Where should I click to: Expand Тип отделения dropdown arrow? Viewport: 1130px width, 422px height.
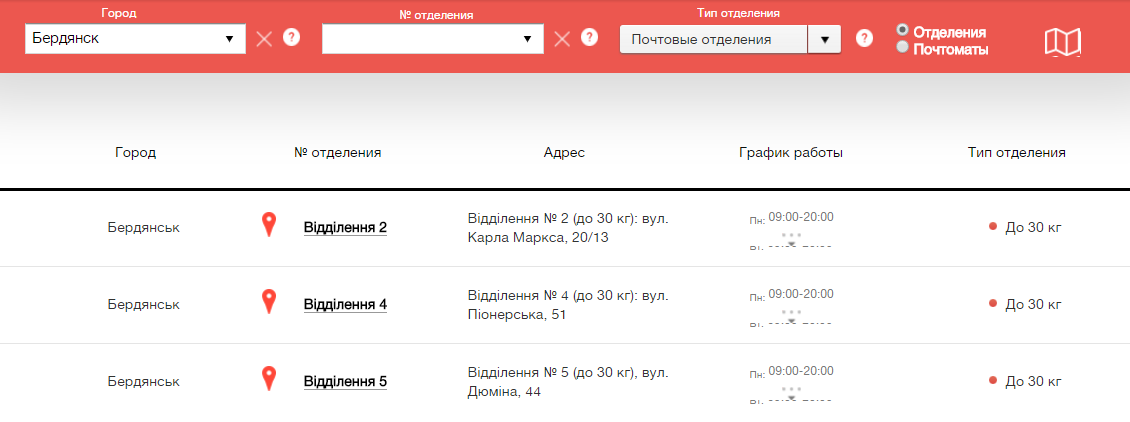click(x=824, y=39)
